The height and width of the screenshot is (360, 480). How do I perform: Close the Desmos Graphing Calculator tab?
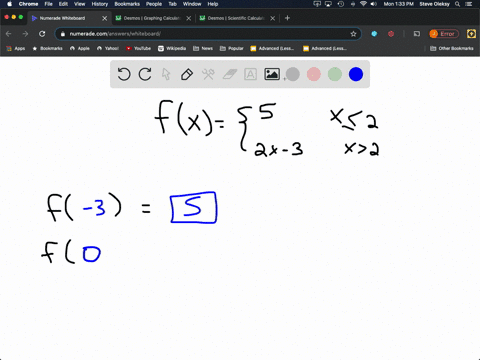coord(189,18)
